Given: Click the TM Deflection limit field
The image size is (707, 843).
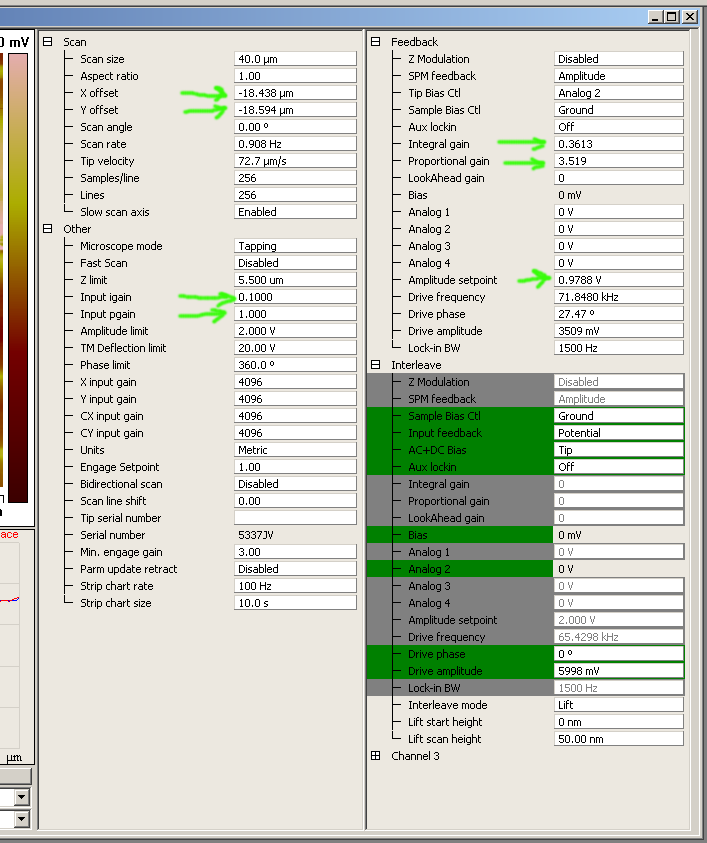Looking at the screenshot, I should [295, 348].
